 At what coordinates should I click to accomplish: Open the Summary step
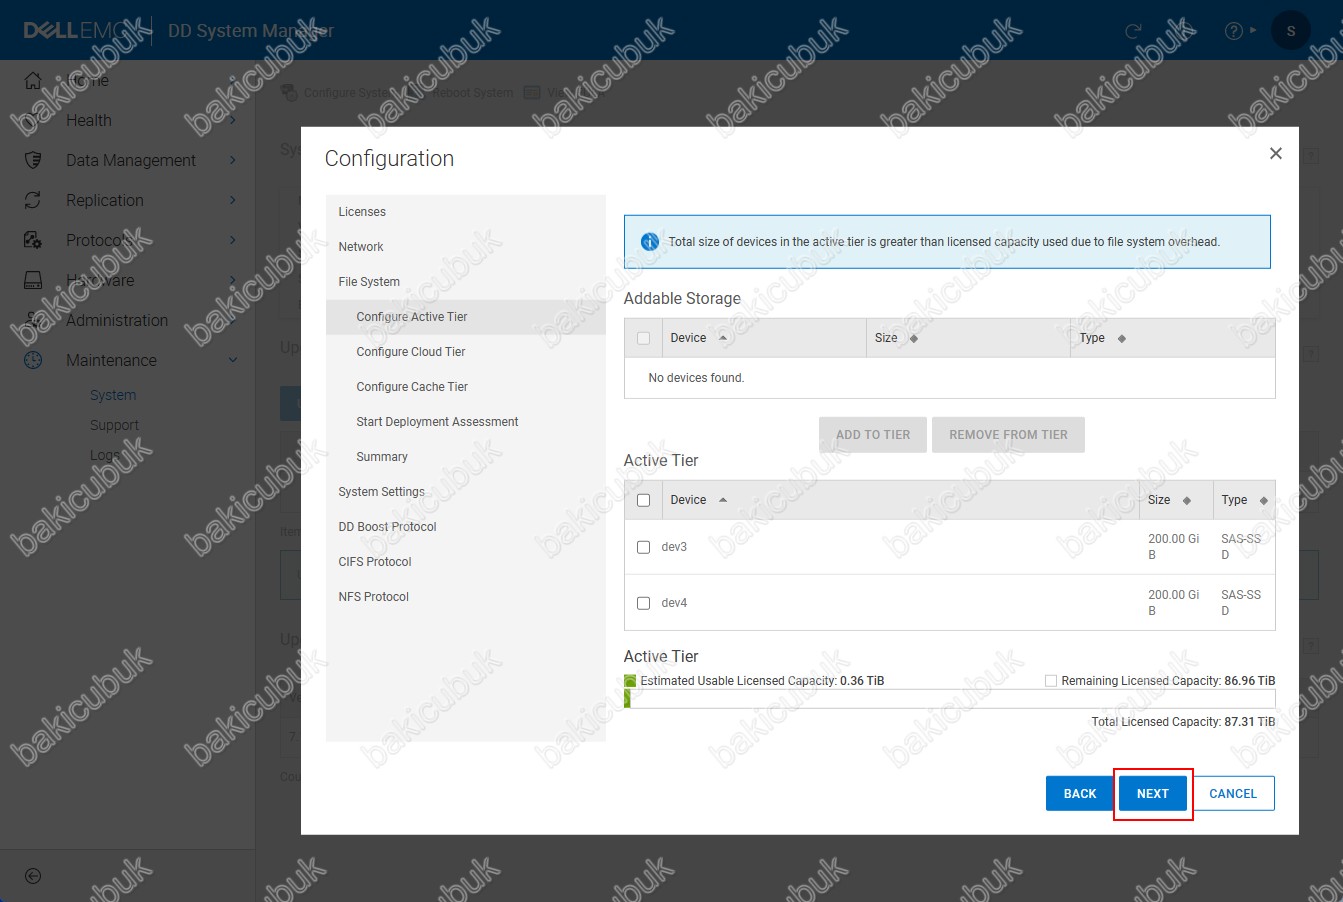[x=466, y=457]
